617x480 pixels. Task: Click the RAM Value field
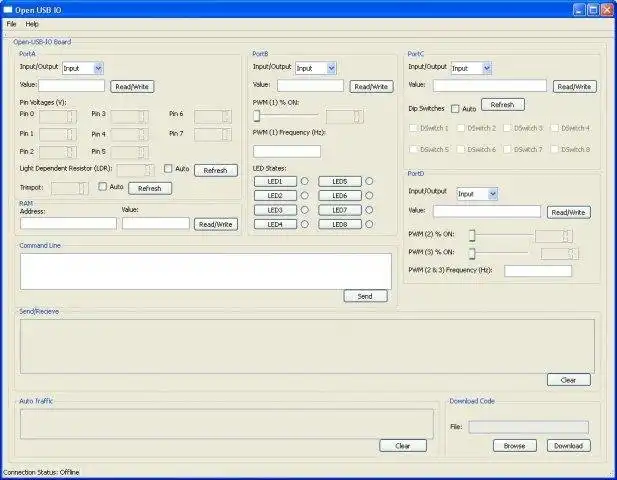(156, 223)
